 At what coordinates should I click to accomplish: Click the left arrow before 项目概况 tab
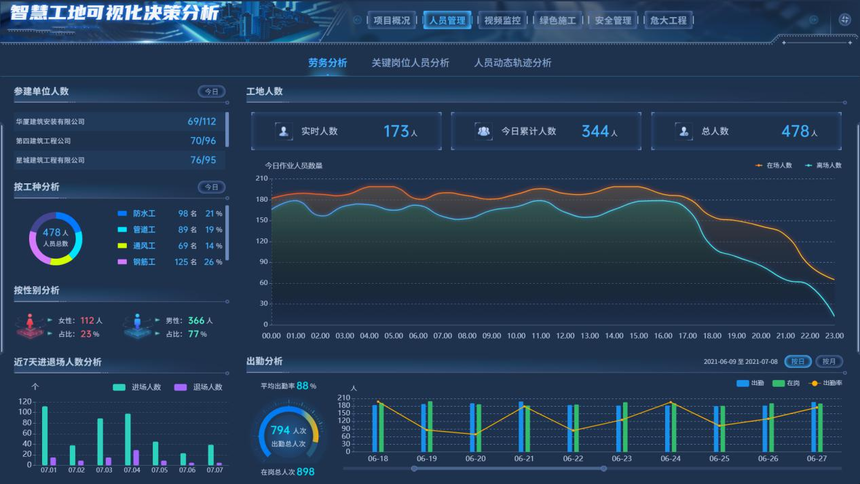pyautogui.click(x=357, y=20)
